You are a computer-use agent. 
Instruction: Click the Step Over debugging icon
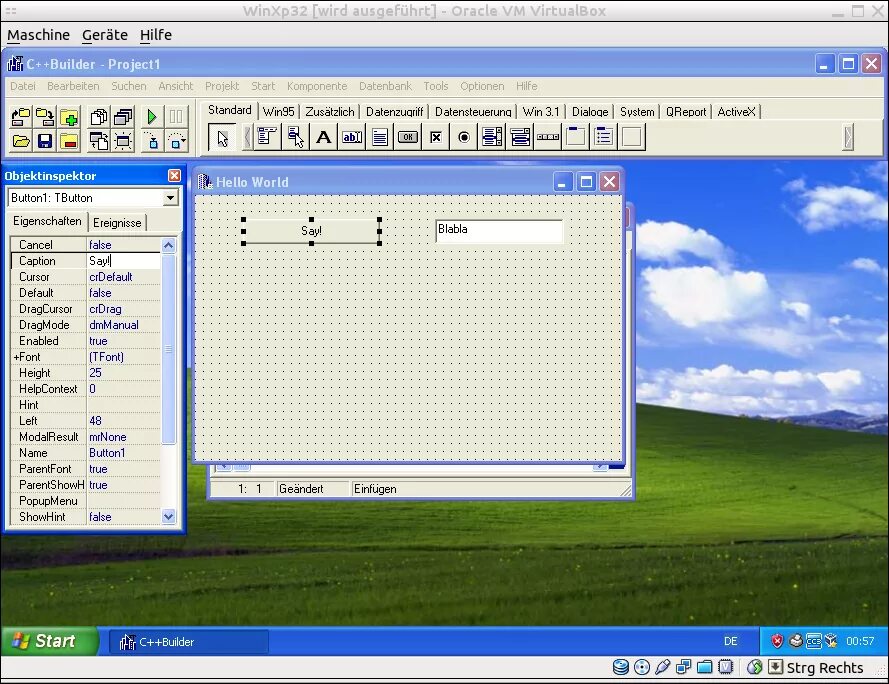tap(176, 141)
